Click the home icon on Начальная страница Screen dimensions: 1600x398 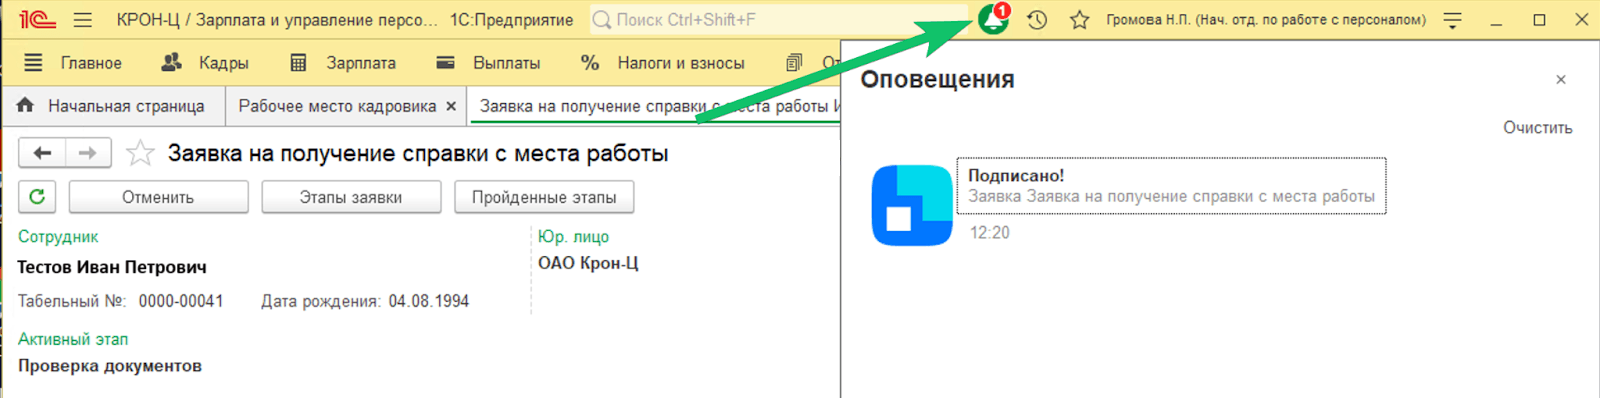(26, 105)
